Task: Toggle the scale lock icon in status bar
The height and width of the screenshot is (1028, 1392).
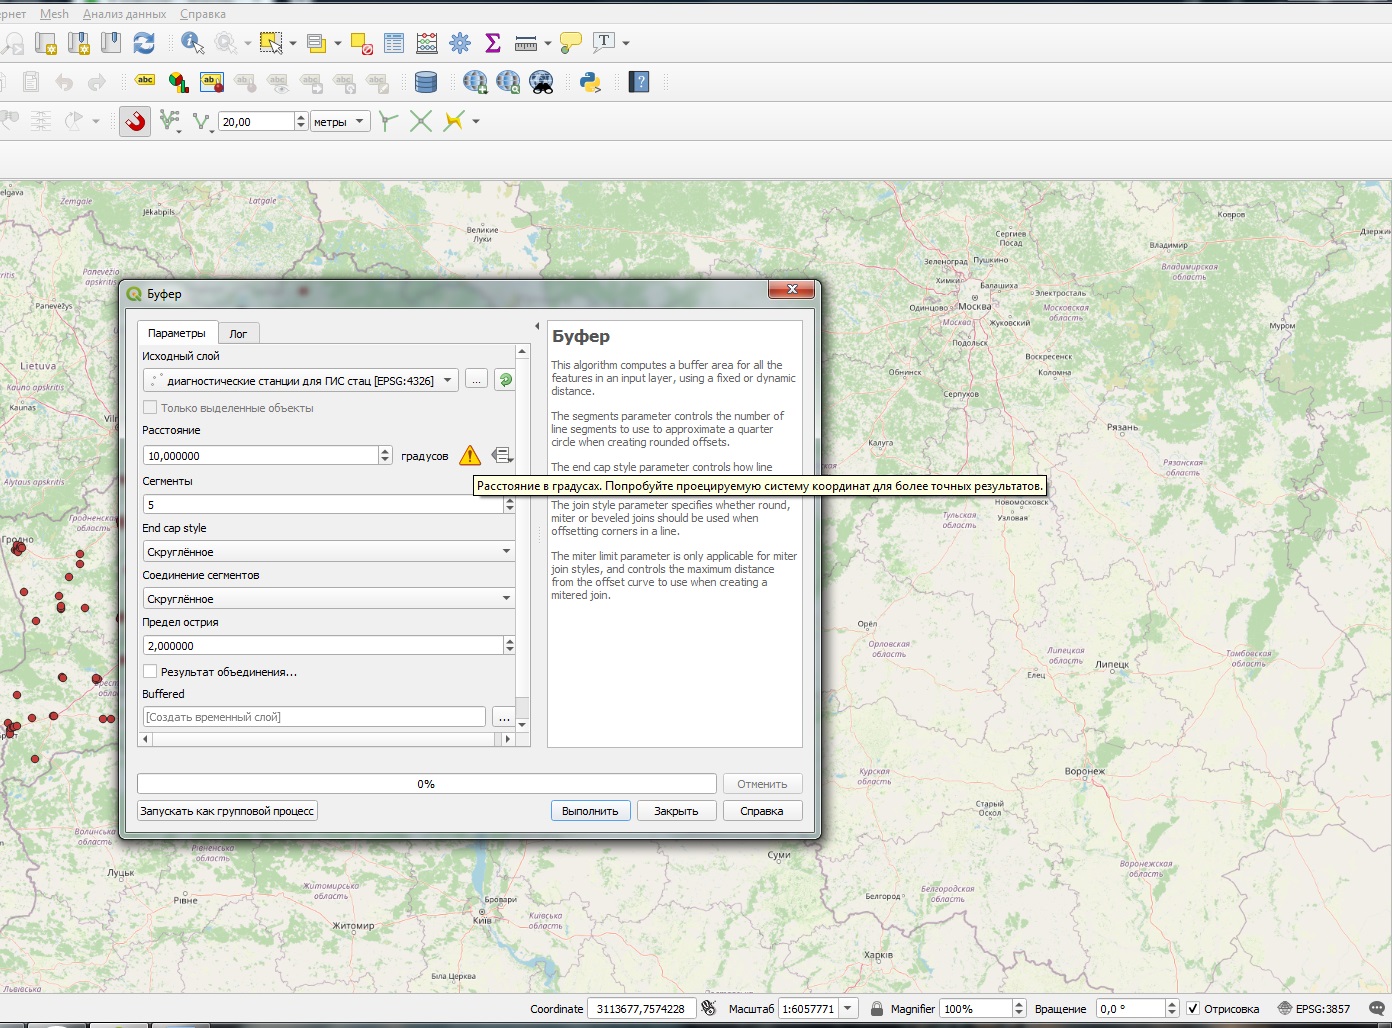Action: 877,1008
